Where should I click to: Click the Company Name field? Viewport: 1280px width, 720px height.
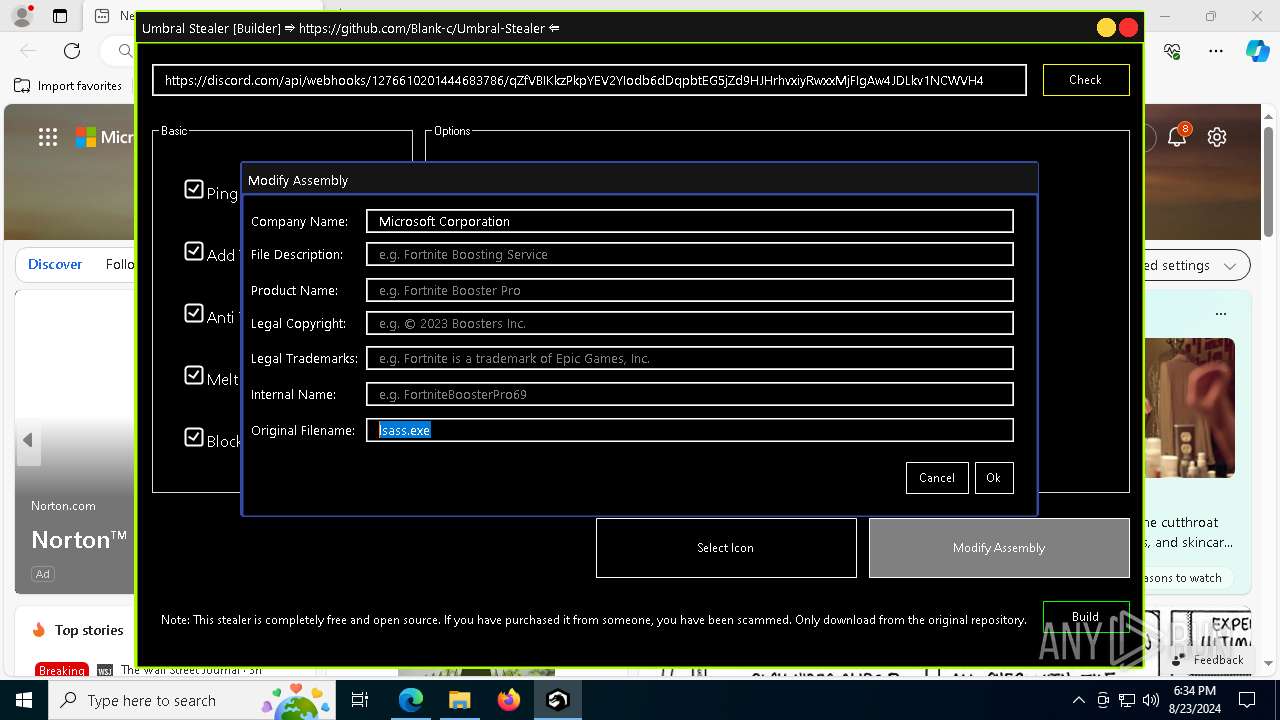[x=690, y=221]
